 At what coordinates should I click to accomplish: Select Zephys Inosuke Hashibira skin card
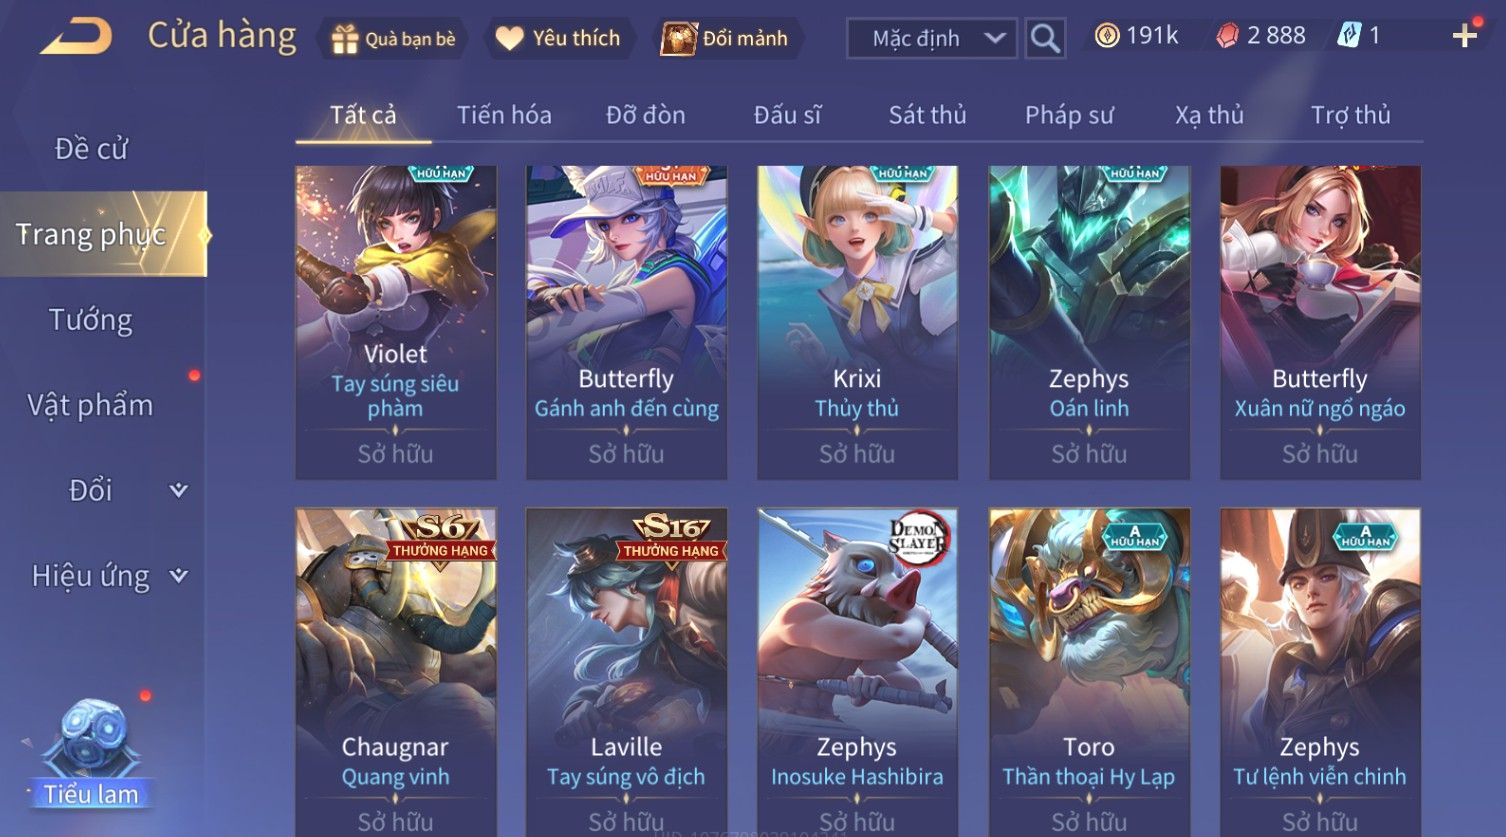857,671
